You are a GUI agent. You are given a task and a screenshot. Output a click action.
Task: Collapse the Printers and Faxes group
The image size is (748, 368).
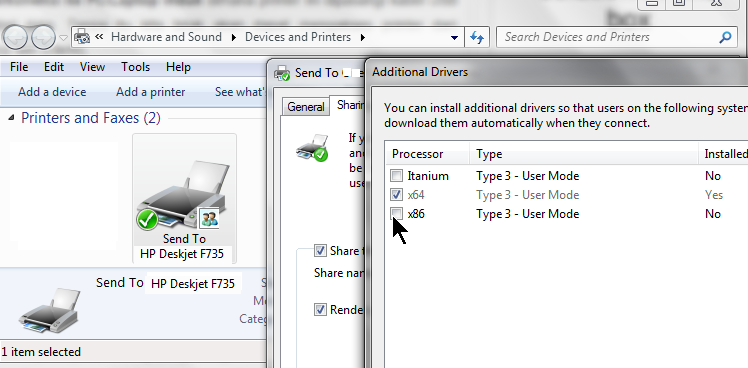(x=11, y=118)
